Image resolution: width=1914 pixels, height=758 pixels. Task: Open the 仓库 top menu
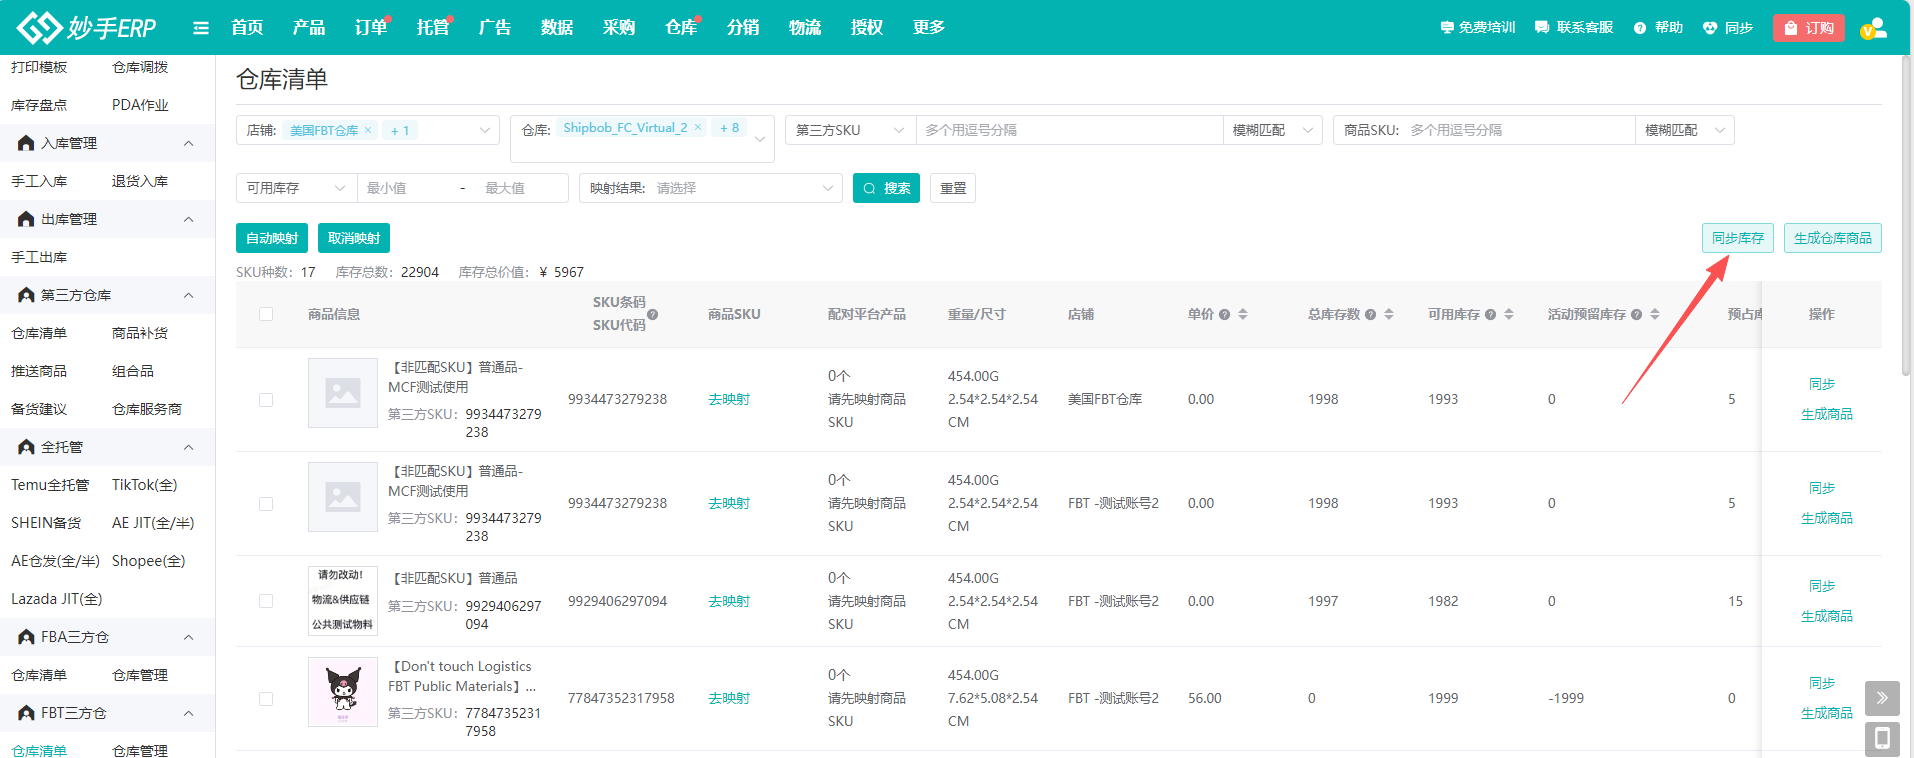click(x=681, y=28)
